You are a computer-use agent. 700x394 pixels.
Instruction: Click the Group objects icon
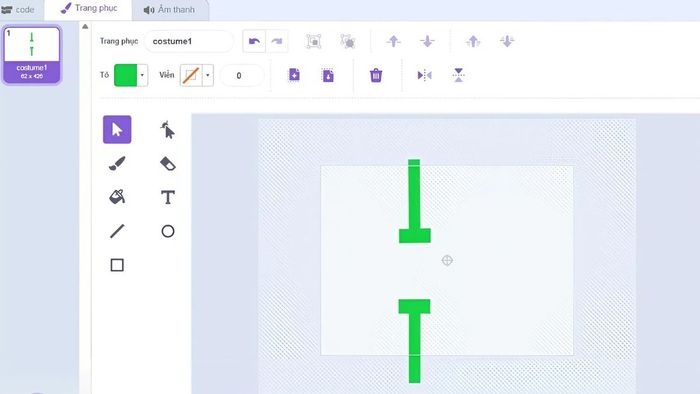pyautogui.click(x=314, y=41)
